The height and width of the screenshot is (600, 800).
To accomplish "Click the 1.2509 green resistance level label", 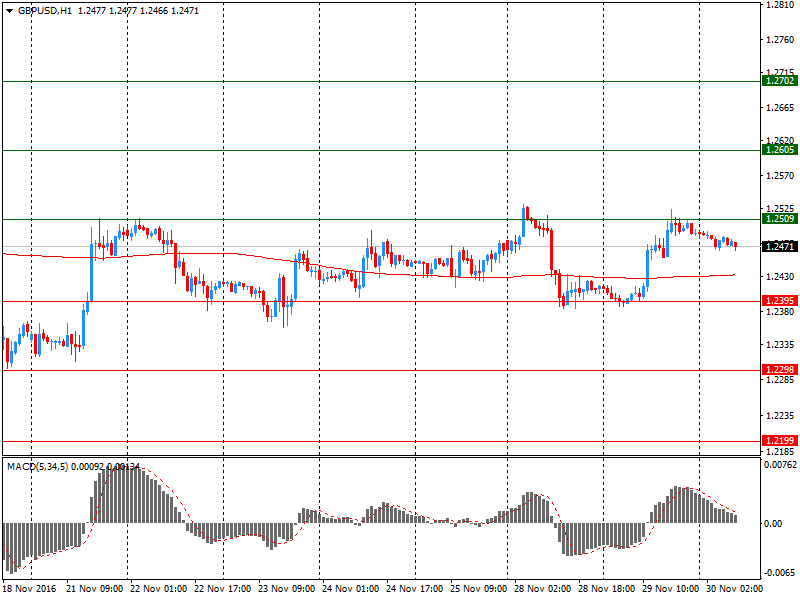I will tap(779, 219).
